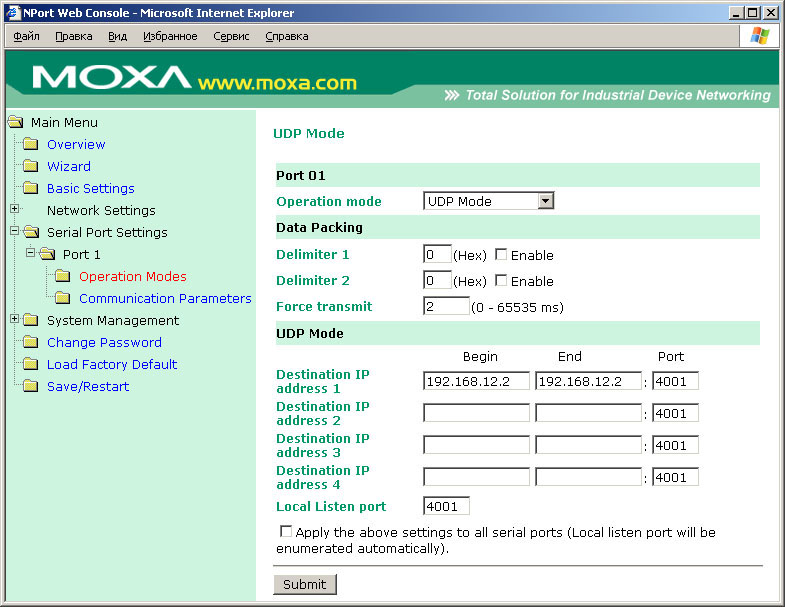Click the Load Factory Default folder icon
Viewport: 785px width, 607px height.
[x=30, y=364]
